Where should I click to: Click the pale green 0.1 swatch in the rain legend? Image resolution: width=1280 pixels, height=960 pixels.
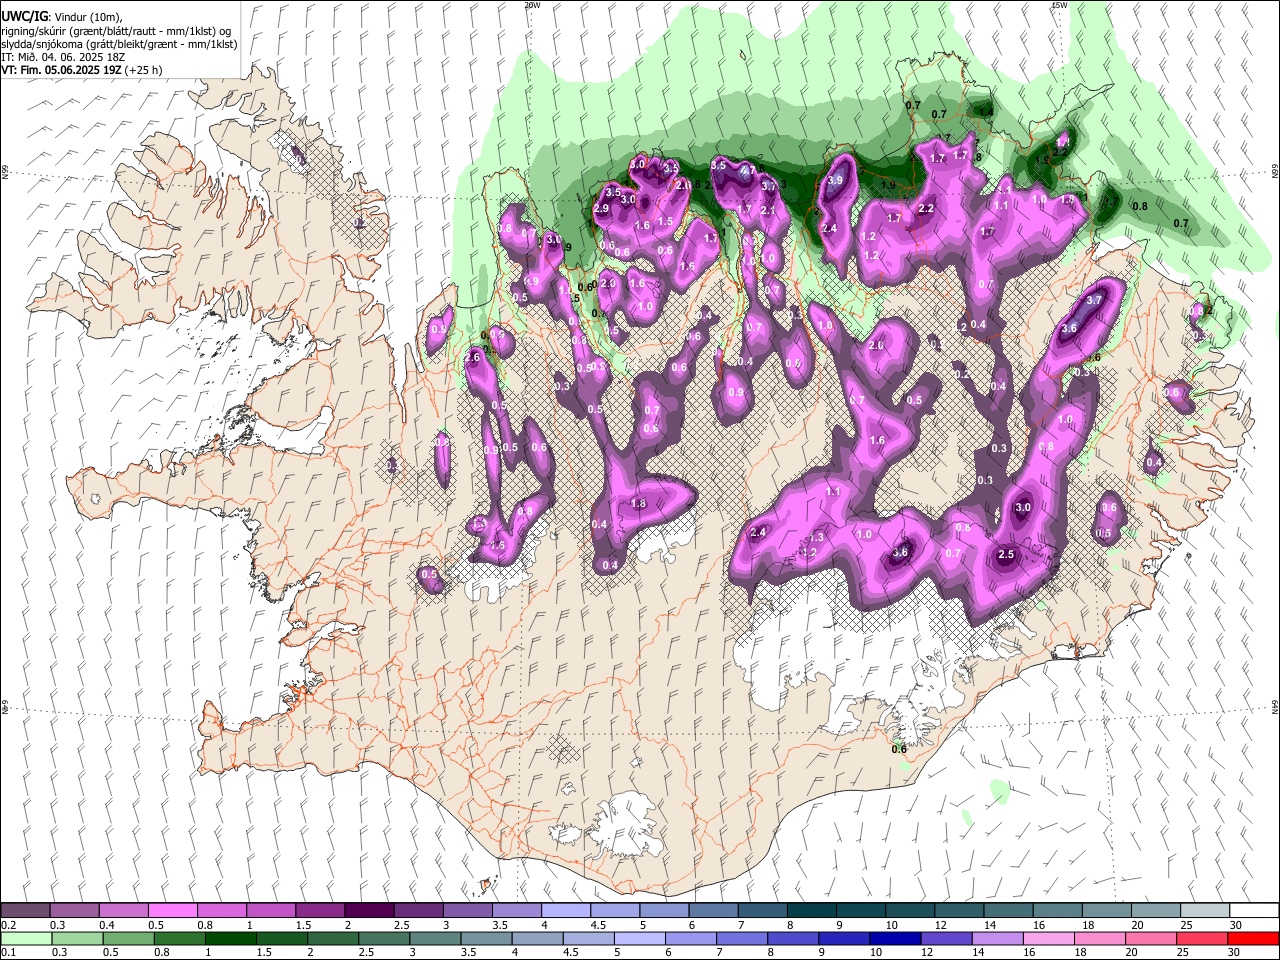26,939
